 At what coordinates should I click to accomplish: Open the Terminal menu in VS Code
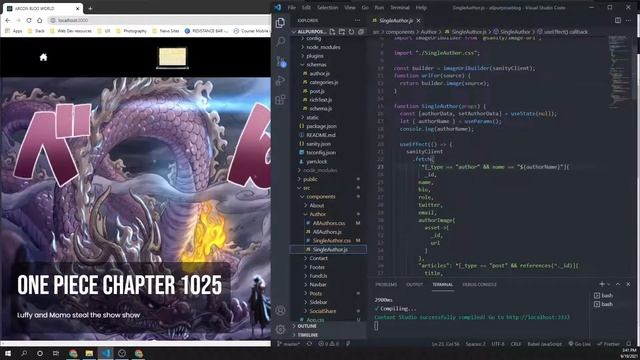click(x=400, y=7)
